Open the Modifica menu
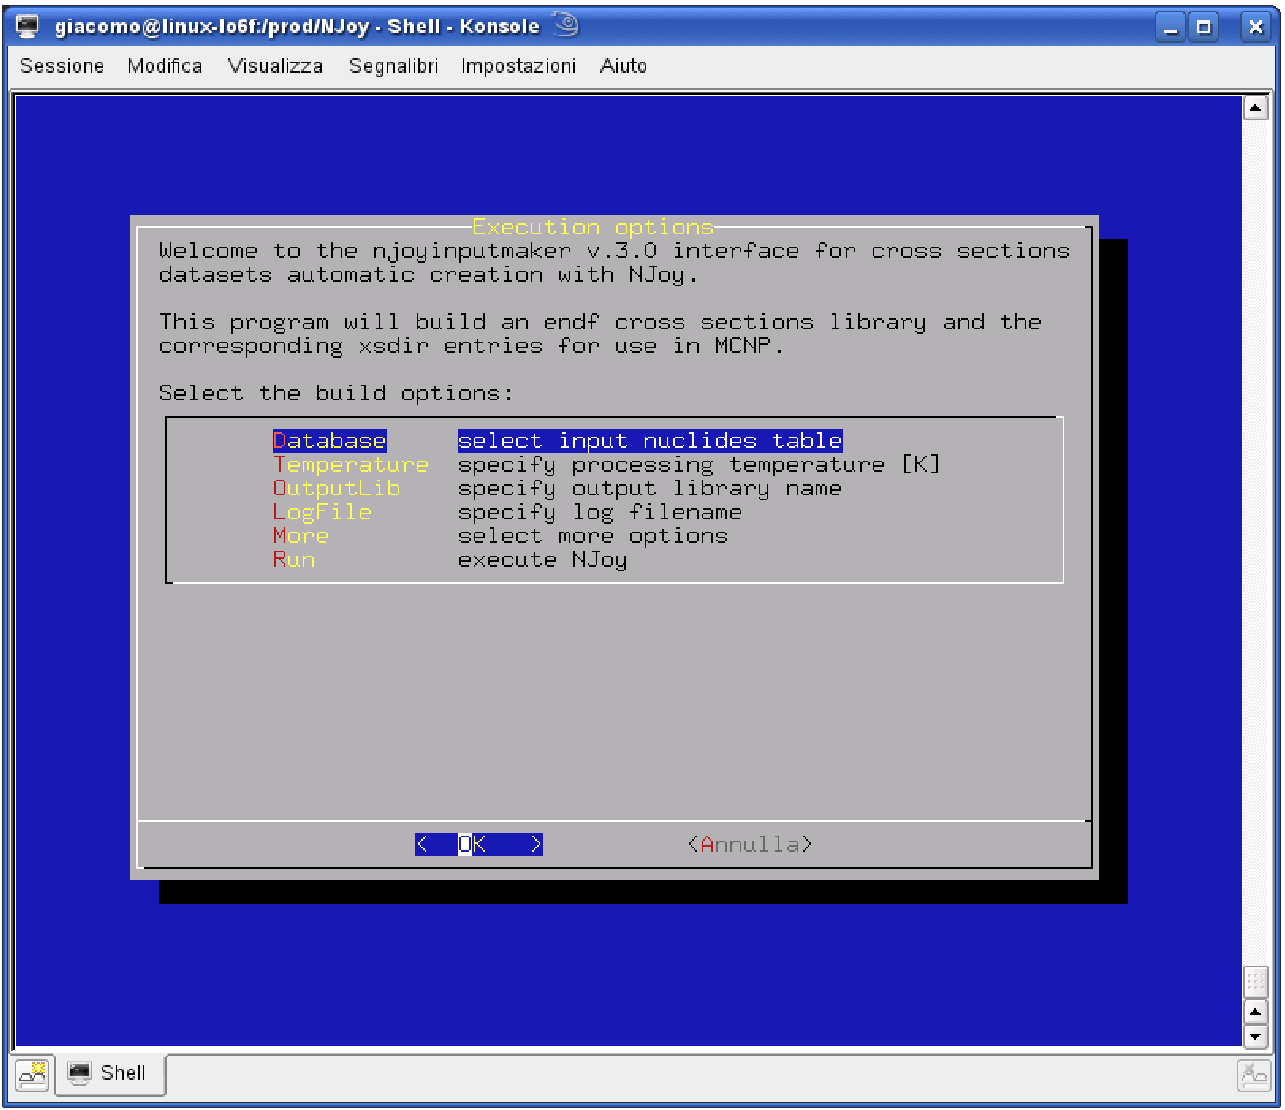1285x1110 pixels. (x=165, y=66)
